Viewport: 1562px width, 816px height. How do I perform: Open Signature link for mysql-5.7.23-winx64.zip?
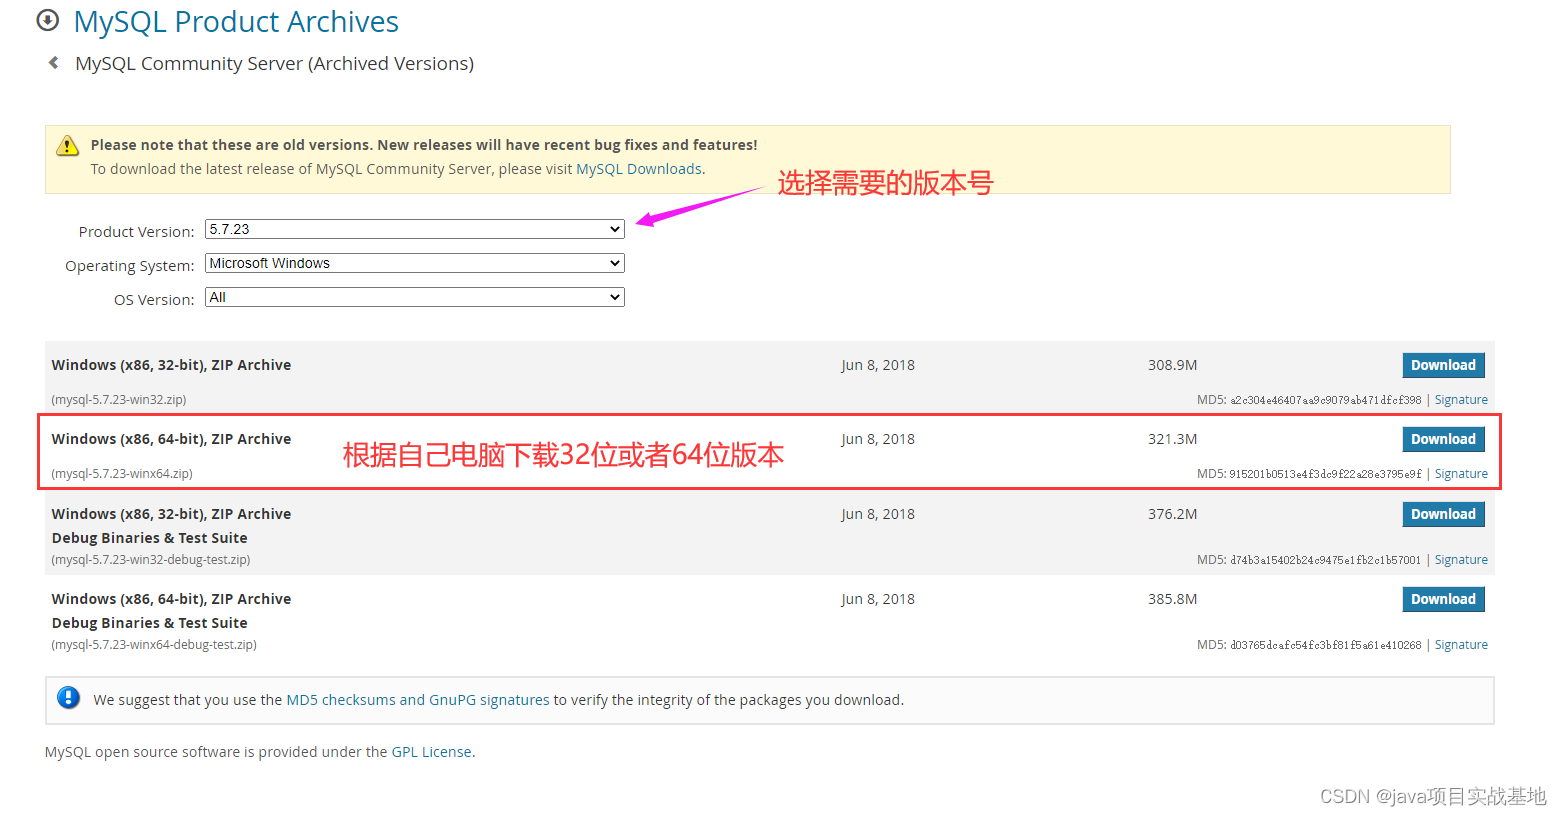[1461, 474]
